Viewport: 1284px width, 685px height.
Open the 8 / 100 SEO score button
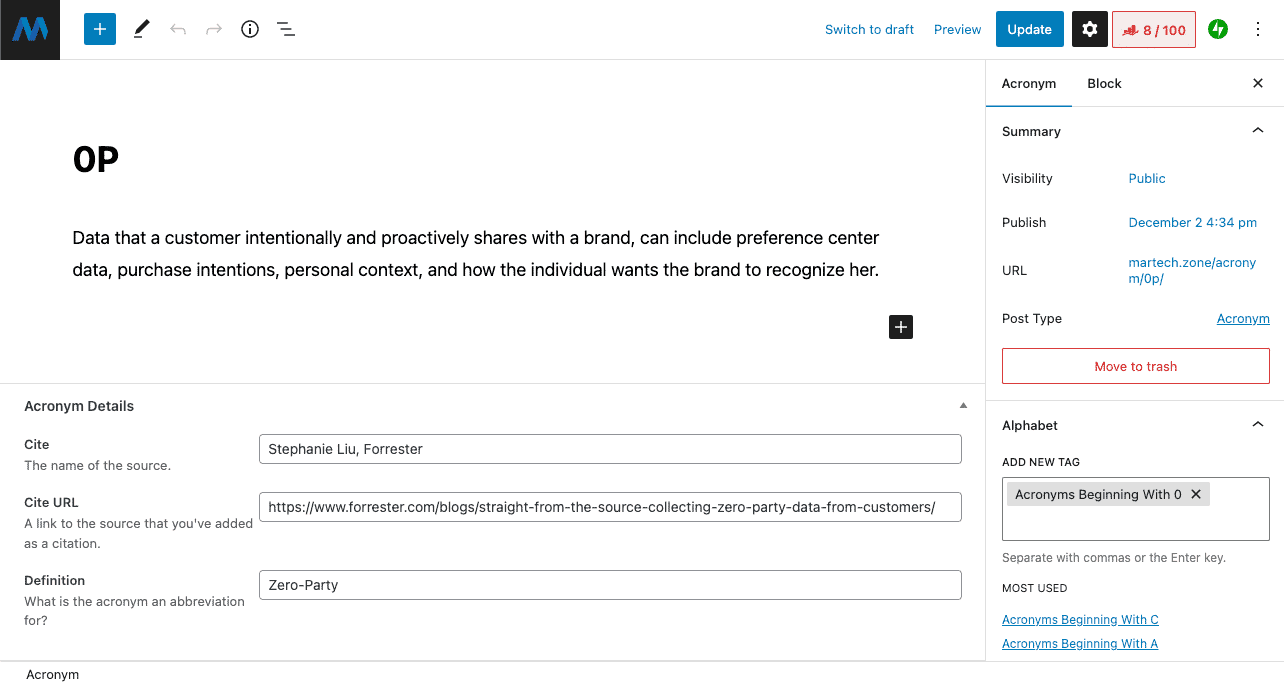click(x=1154, y=30)
